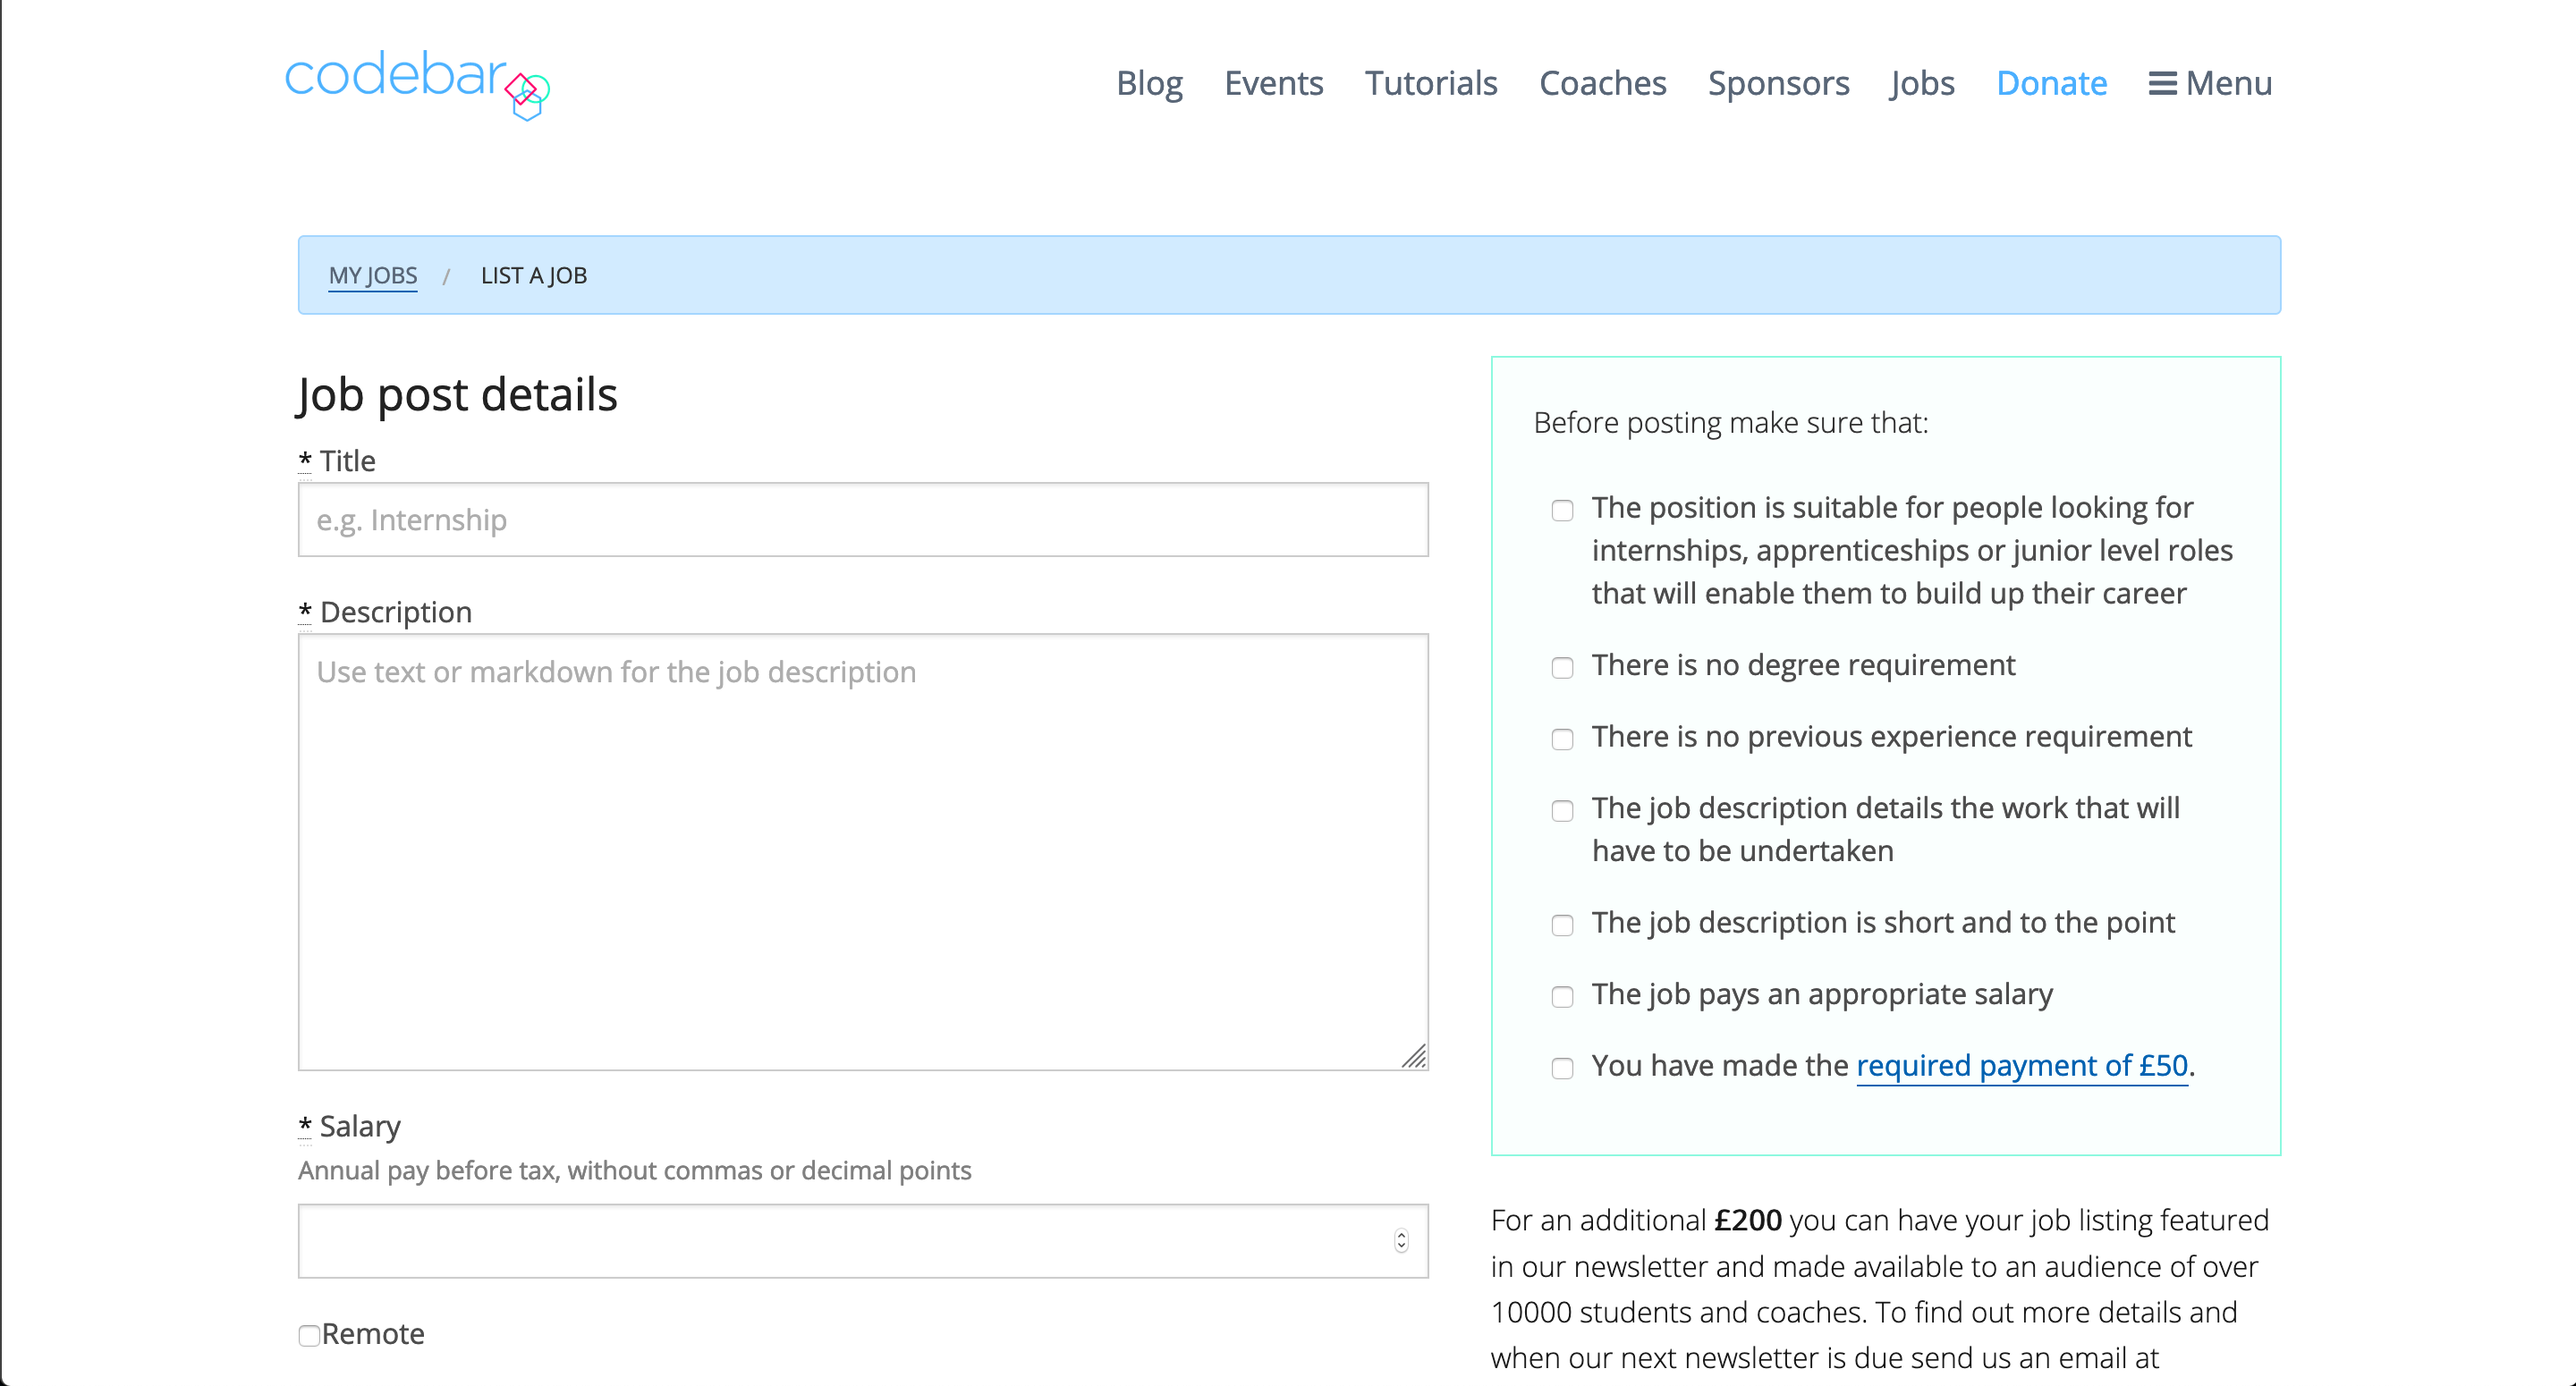Check 'There is no degree requirement'
The width and height of the screenshot is (2576, 1386).
(x=1562, y=667)
